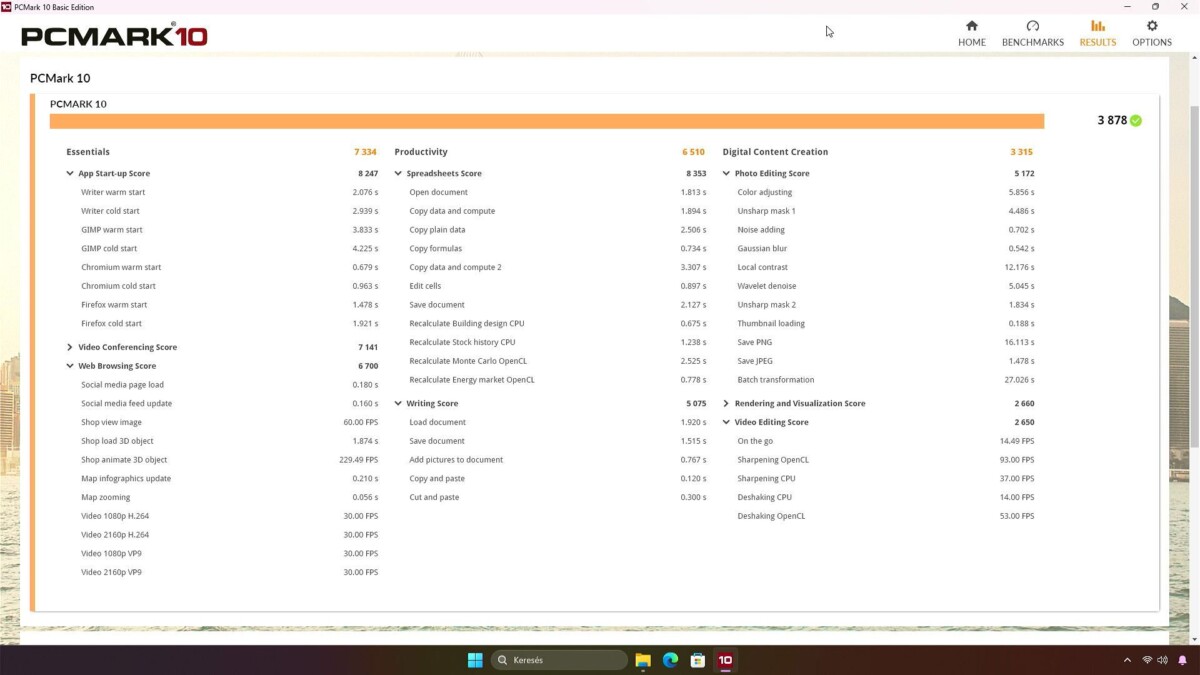Viewport: 1200px width, 675px height.
Task: Launch Microsoft Edge from the taskbar
Action: click(x=670, y=660)
